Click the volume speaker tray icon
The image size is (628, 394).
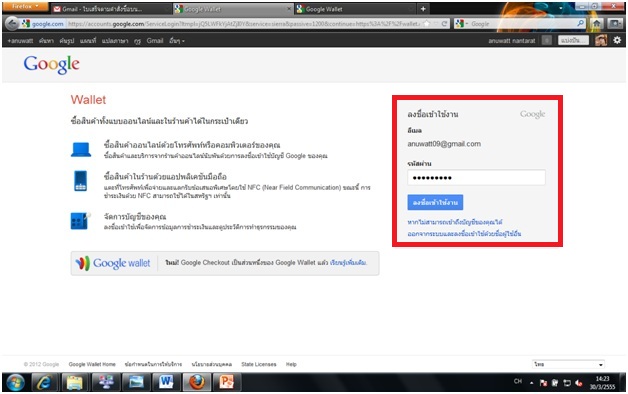[579, 383]
